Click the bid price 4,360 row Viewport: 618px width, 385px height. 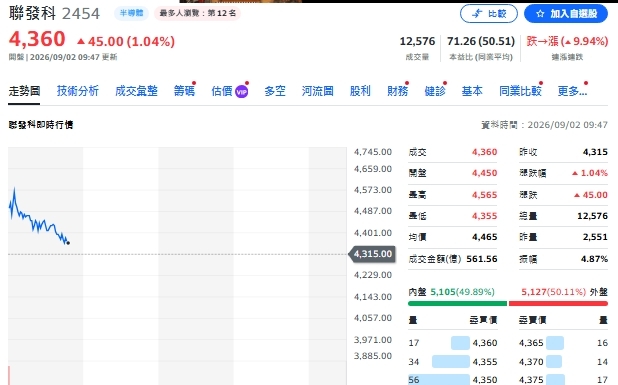click(x=452, y=343)
